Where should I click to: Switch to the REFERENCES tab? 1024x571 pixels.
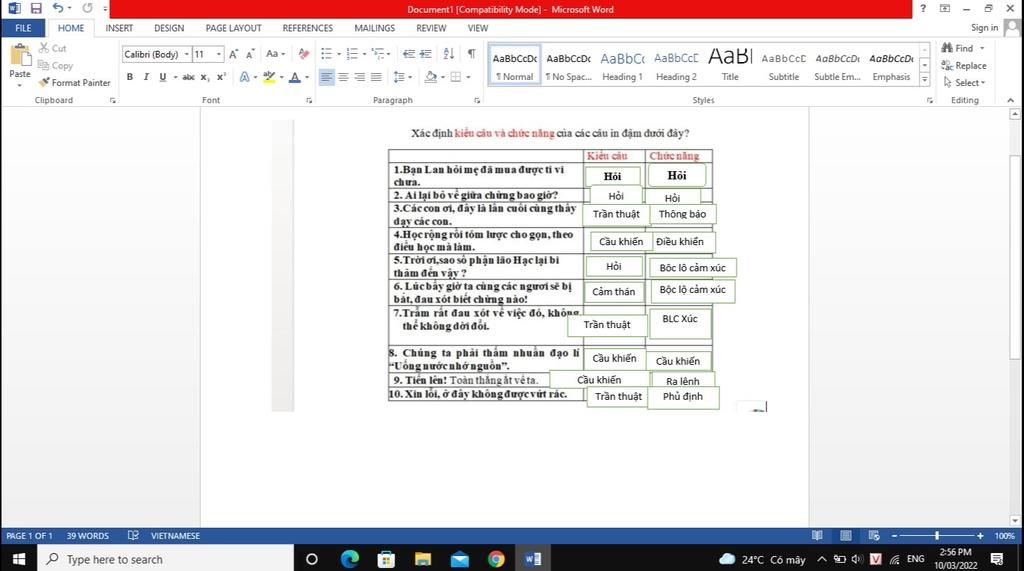click(308, 28)
